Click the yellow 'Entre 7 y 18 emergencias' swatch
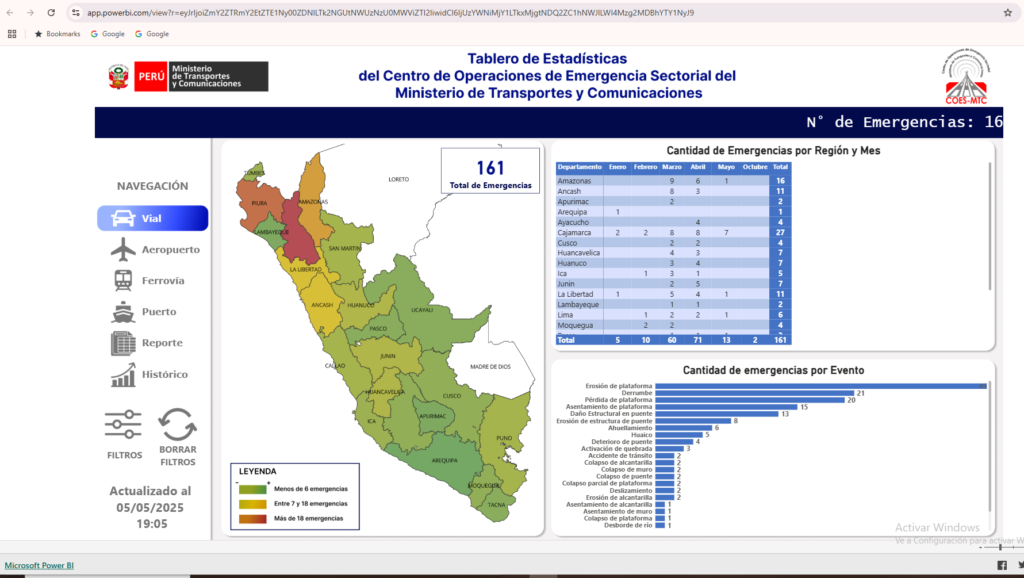This screenshot has width=1024, height=578. pyautogui.click(x=253, y=504)
